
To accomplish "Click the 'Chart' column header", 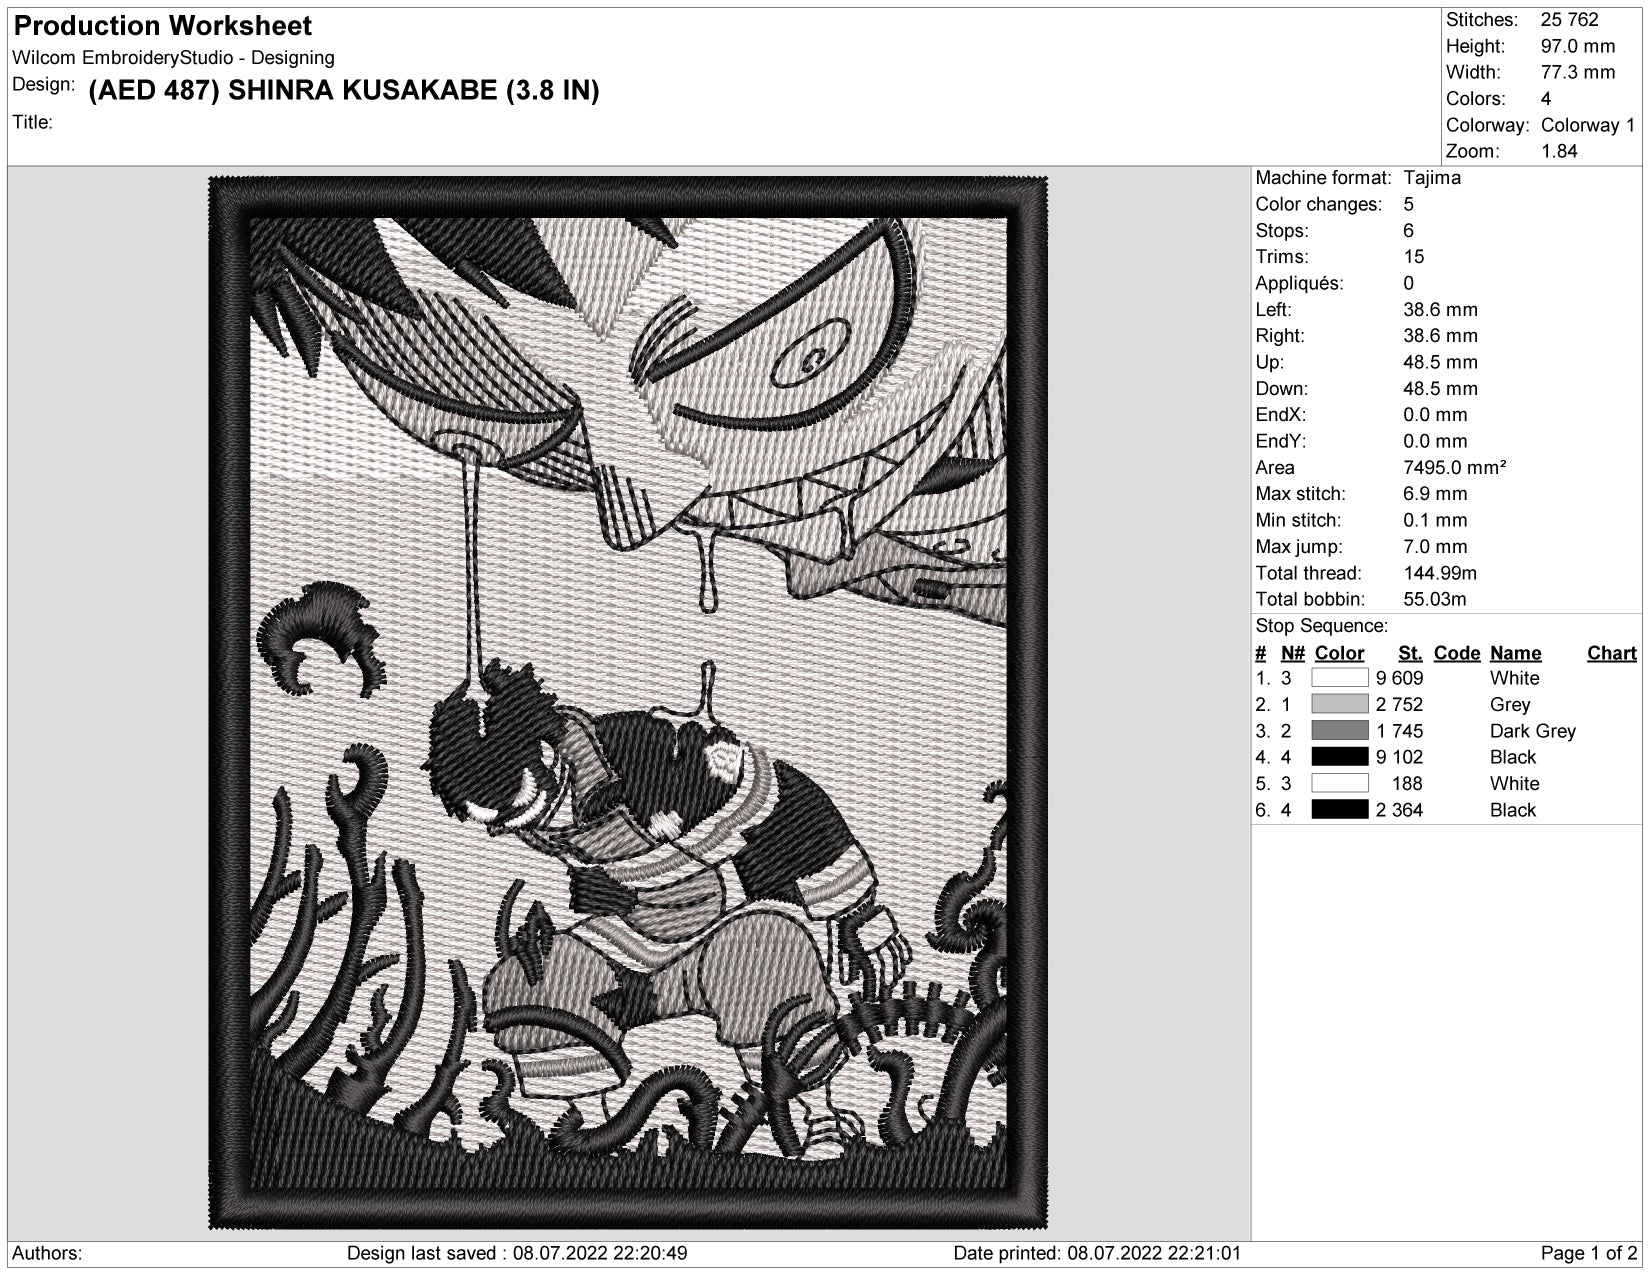I will tap(1611, 653).
